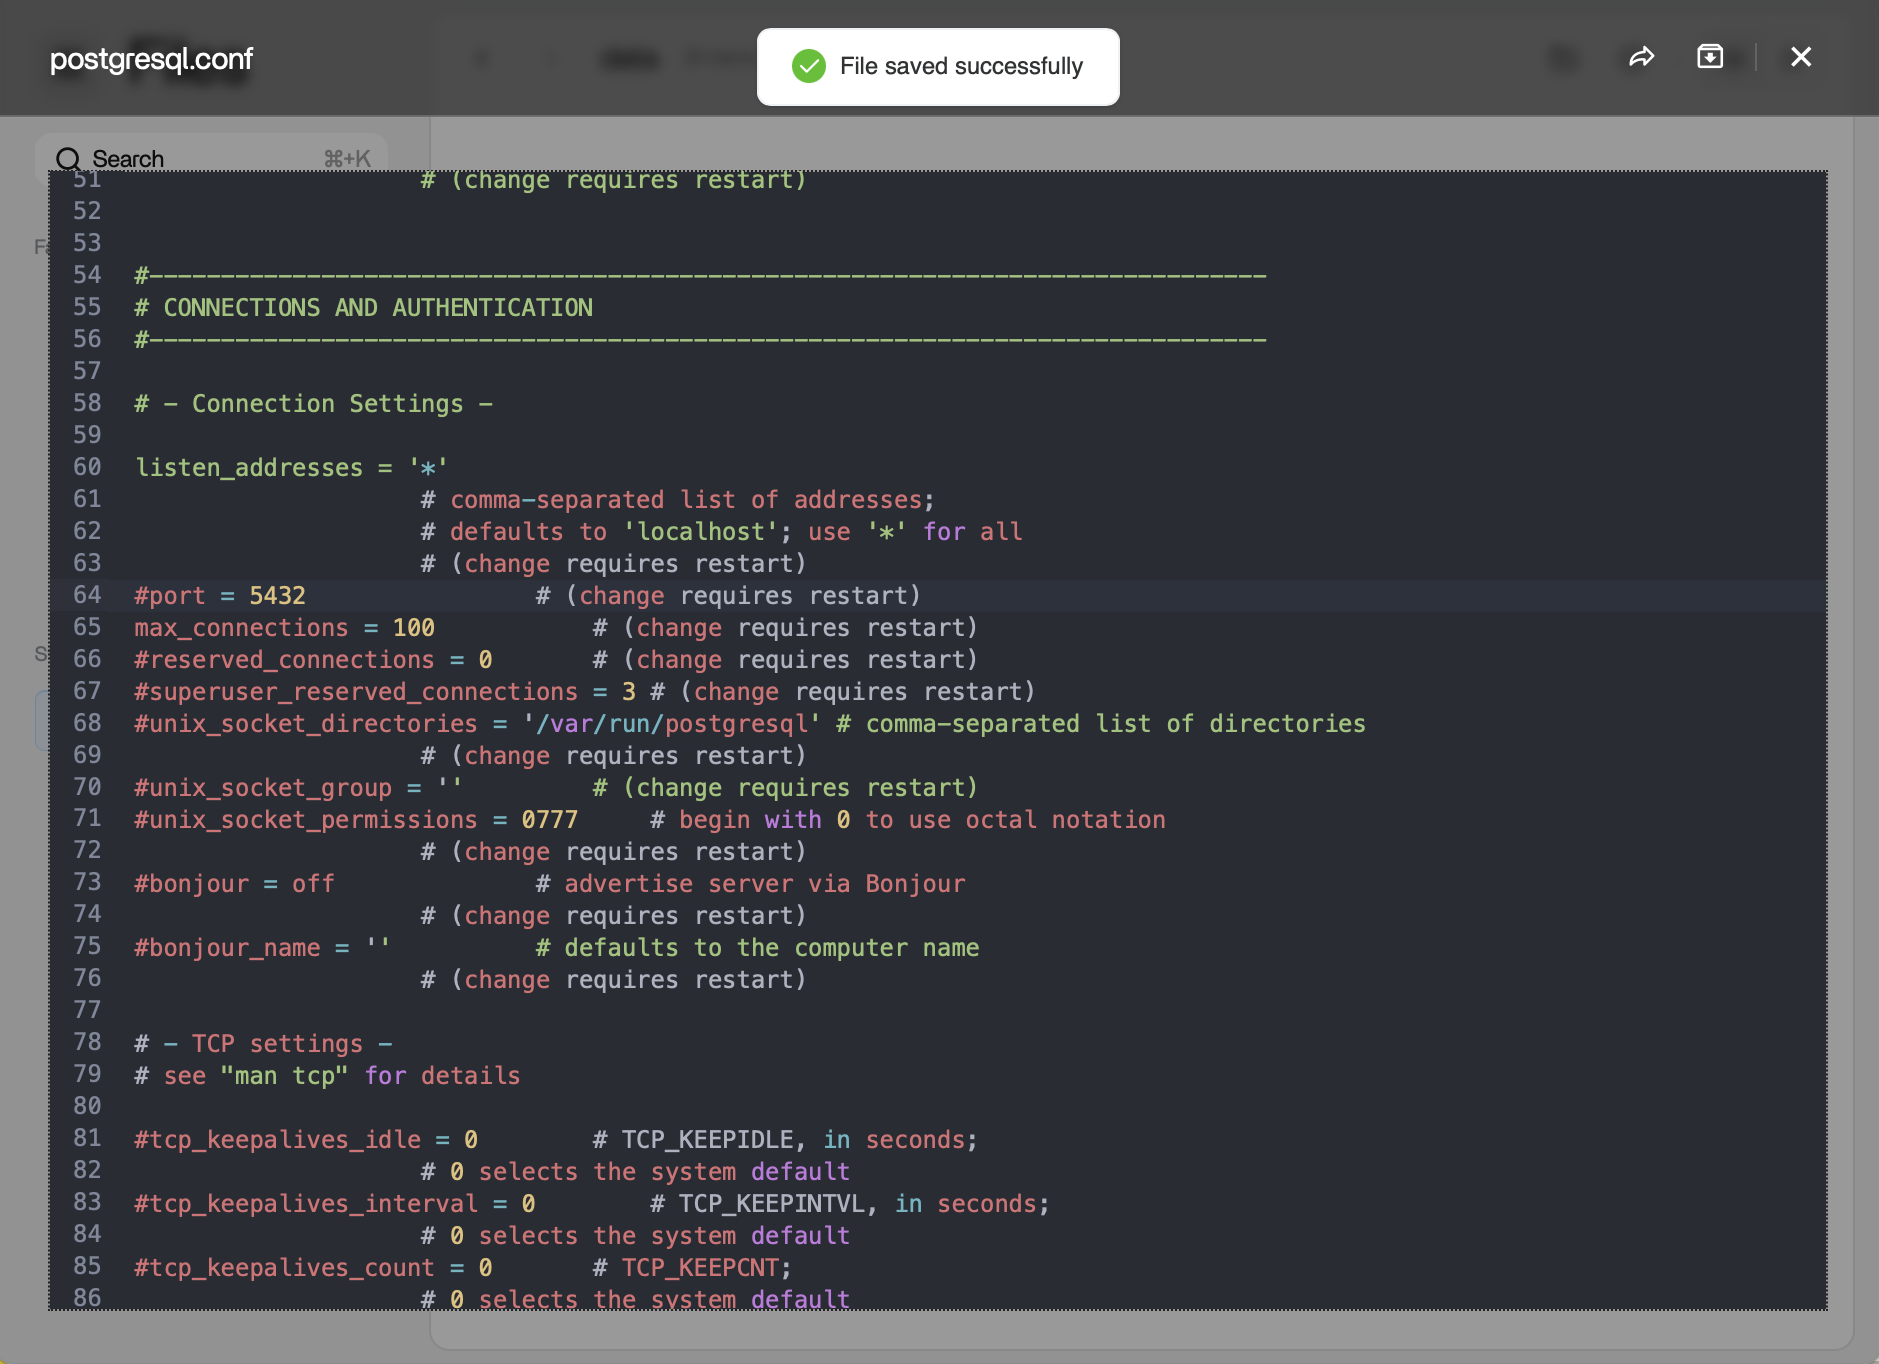Click the TCP_KEEPIDLE comment text
1879x1364 pixels.
785,1139
